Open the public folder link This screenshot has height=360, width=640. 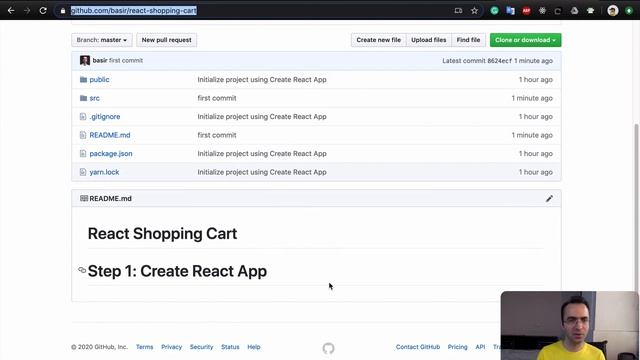tap(99, 80)
